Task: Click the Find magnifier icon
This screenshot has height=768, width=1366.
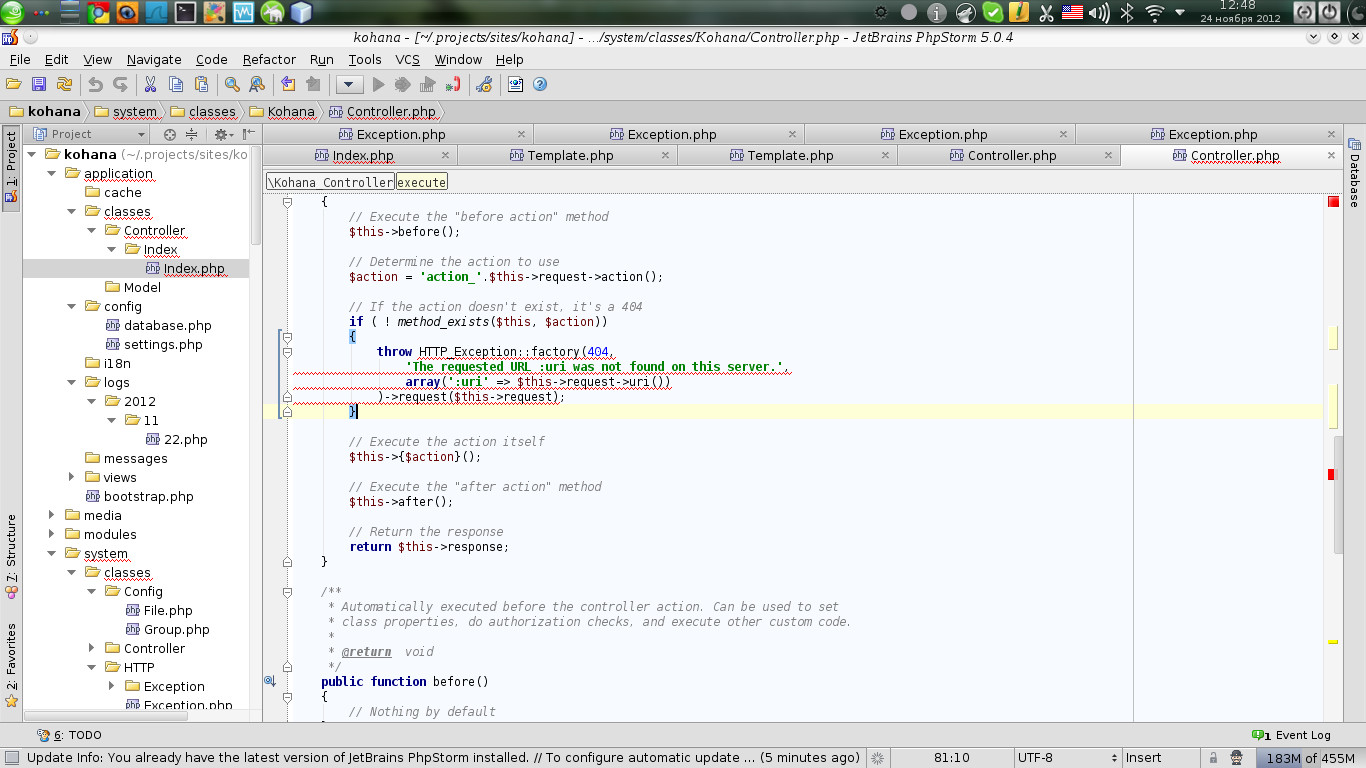Action: click(232, 85)
